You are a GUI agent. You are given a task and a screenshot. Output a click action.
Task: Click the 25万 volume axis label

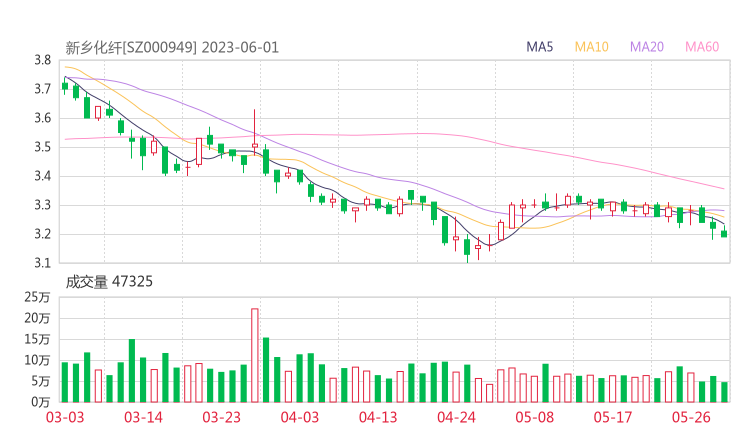coord(37,297)
